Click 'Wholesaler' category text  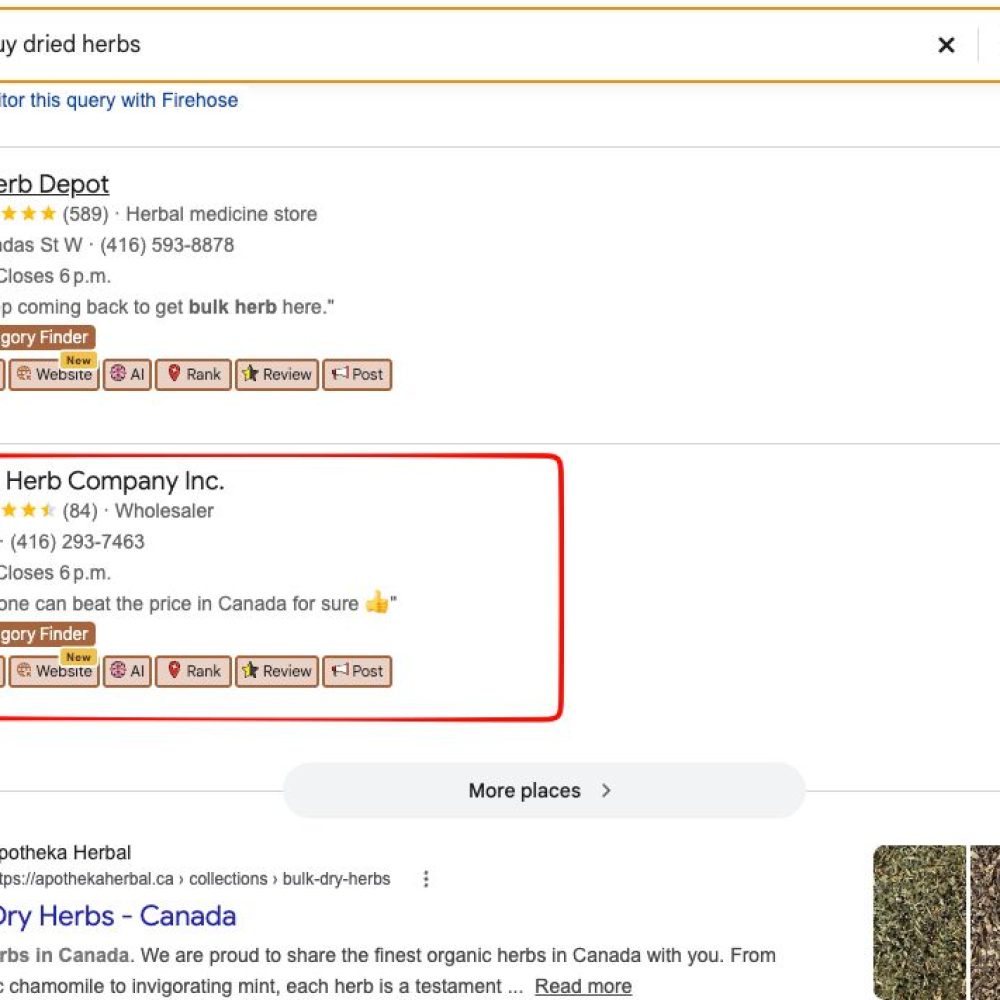(x=164, y=511)
